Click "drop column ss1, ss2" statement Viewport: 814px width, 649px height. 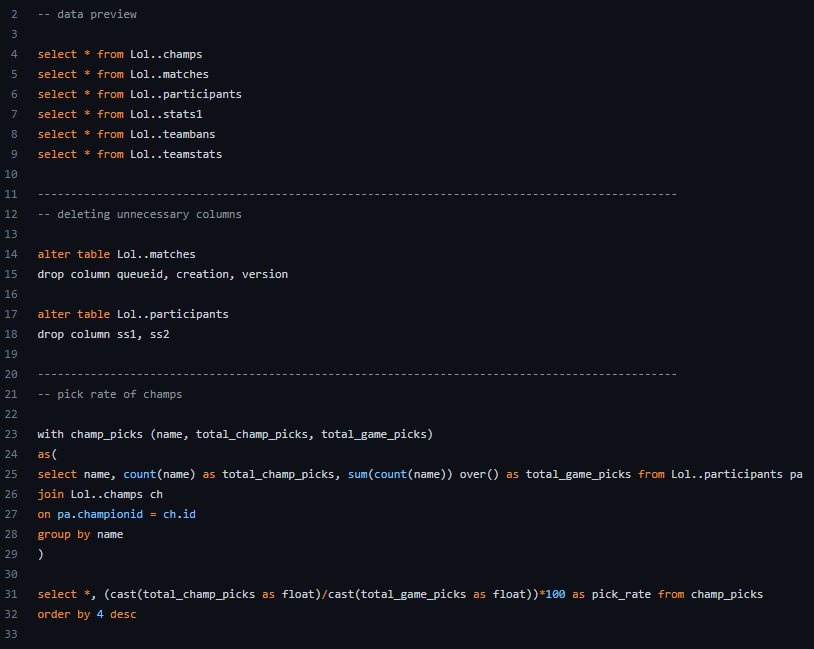103,334
